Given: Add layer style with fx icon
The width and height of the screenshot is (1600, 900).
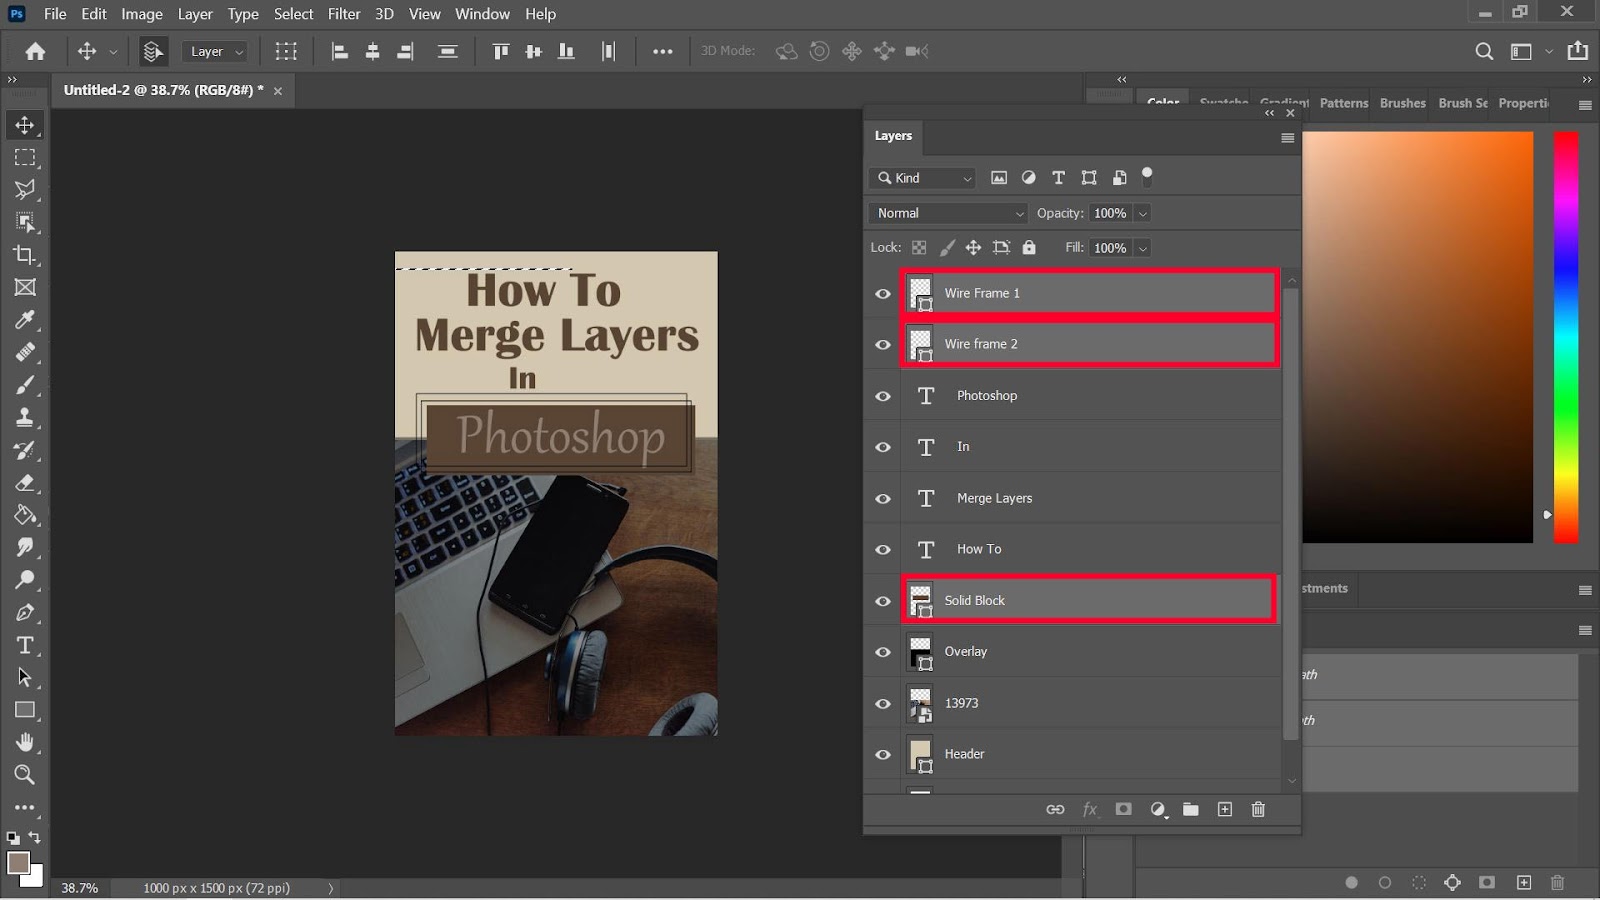Looking at the screenshot, I should coord(1090,810).
